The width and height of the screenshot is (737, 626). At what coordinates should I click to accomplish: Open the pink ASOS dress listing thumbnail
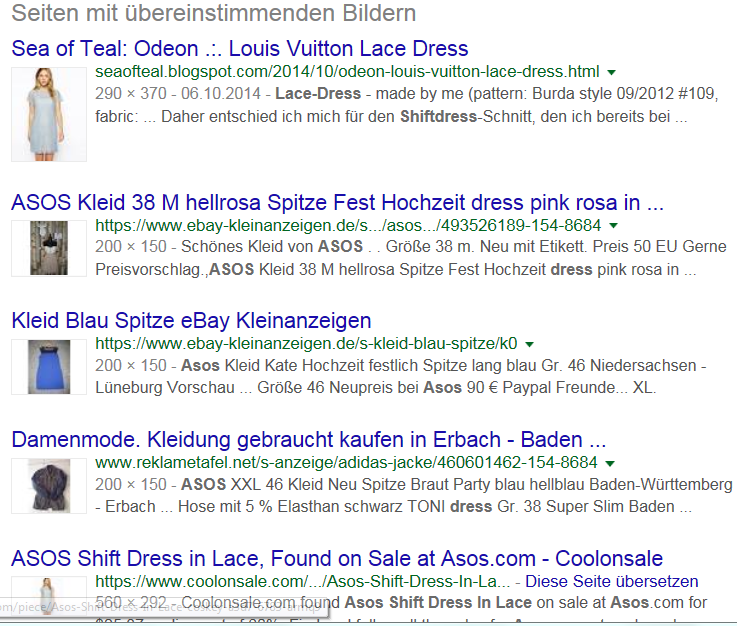[49, 248]
